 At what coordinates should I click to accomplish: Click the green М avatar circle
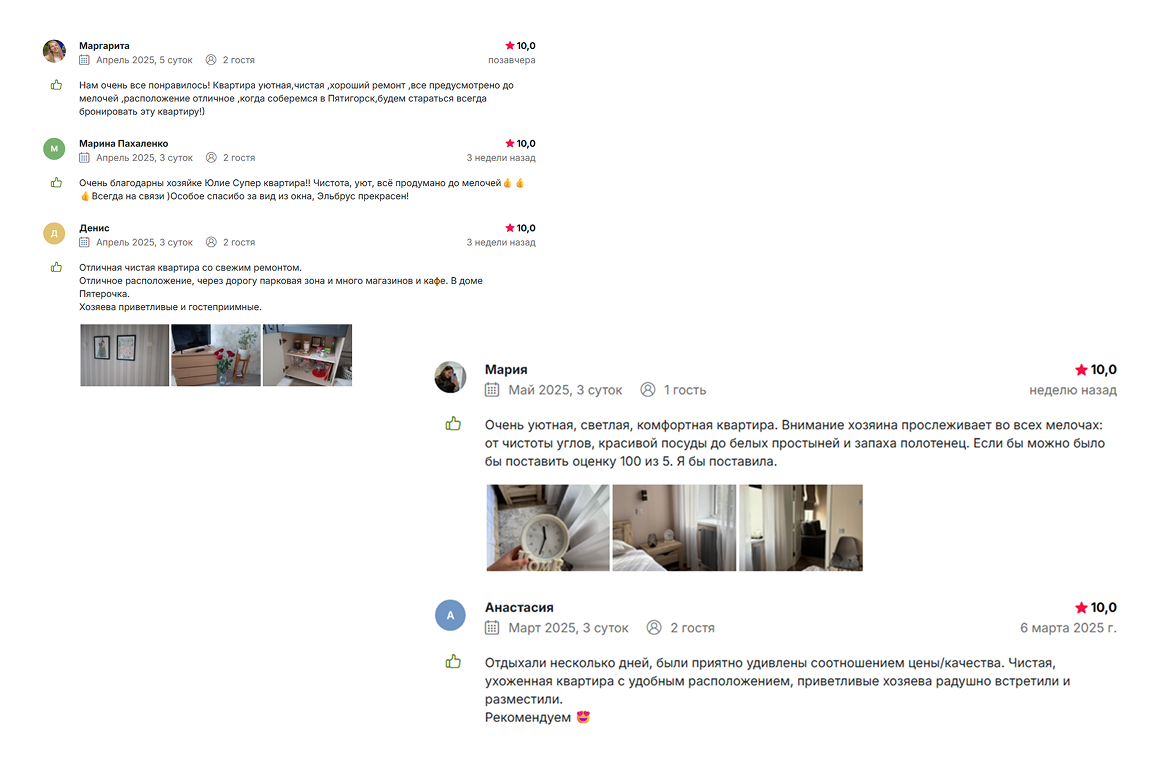click(54, 149)
